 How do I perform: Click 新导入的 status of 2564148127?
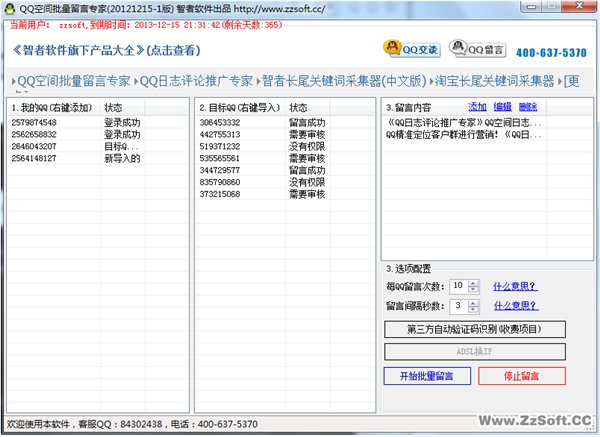click(x=122, y=158)
